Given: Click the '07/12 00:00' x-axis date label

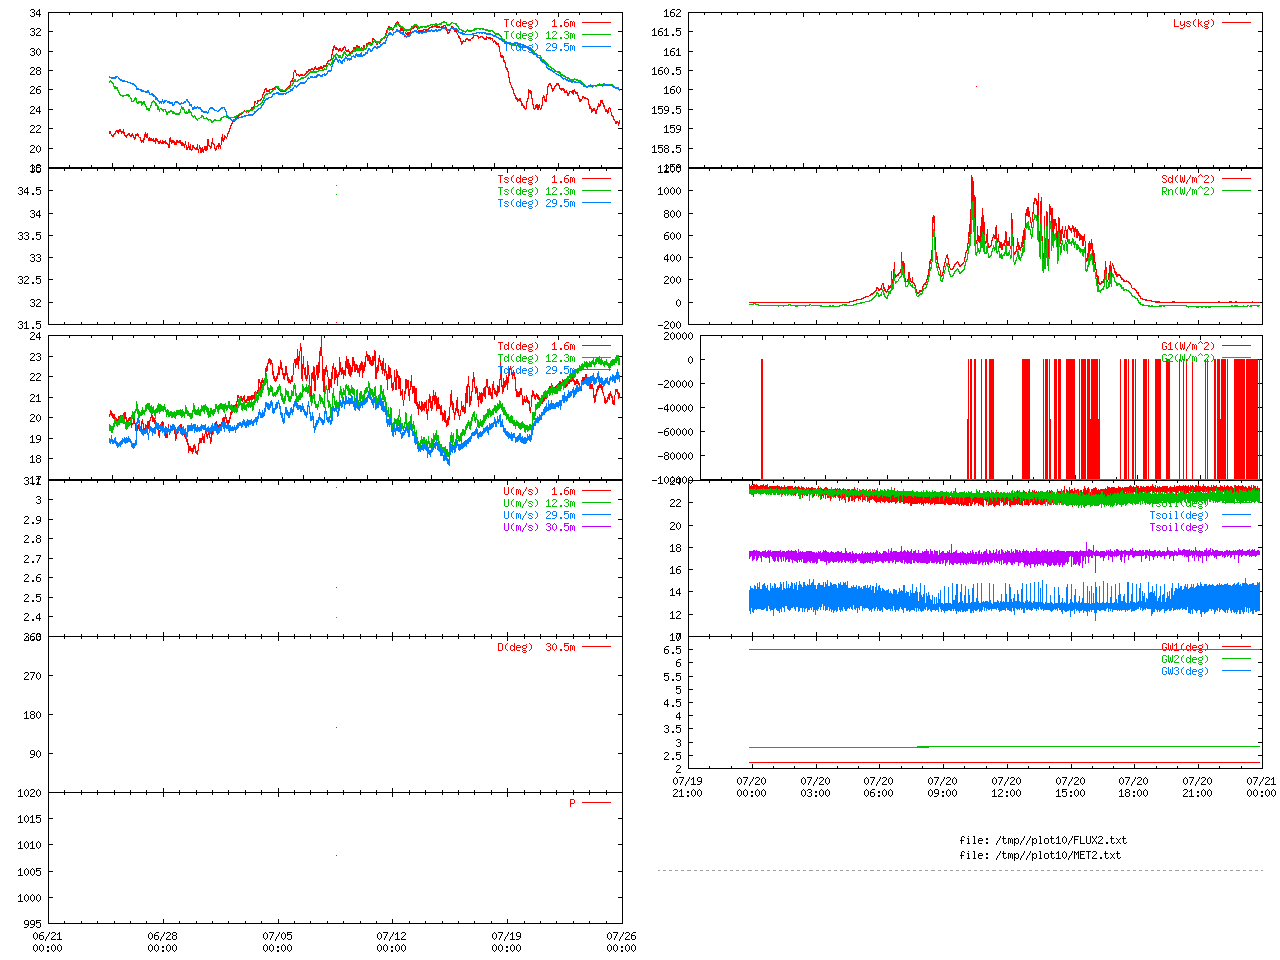Looking at the screenshot, I should pyautogui.click(x=392, y=942).
